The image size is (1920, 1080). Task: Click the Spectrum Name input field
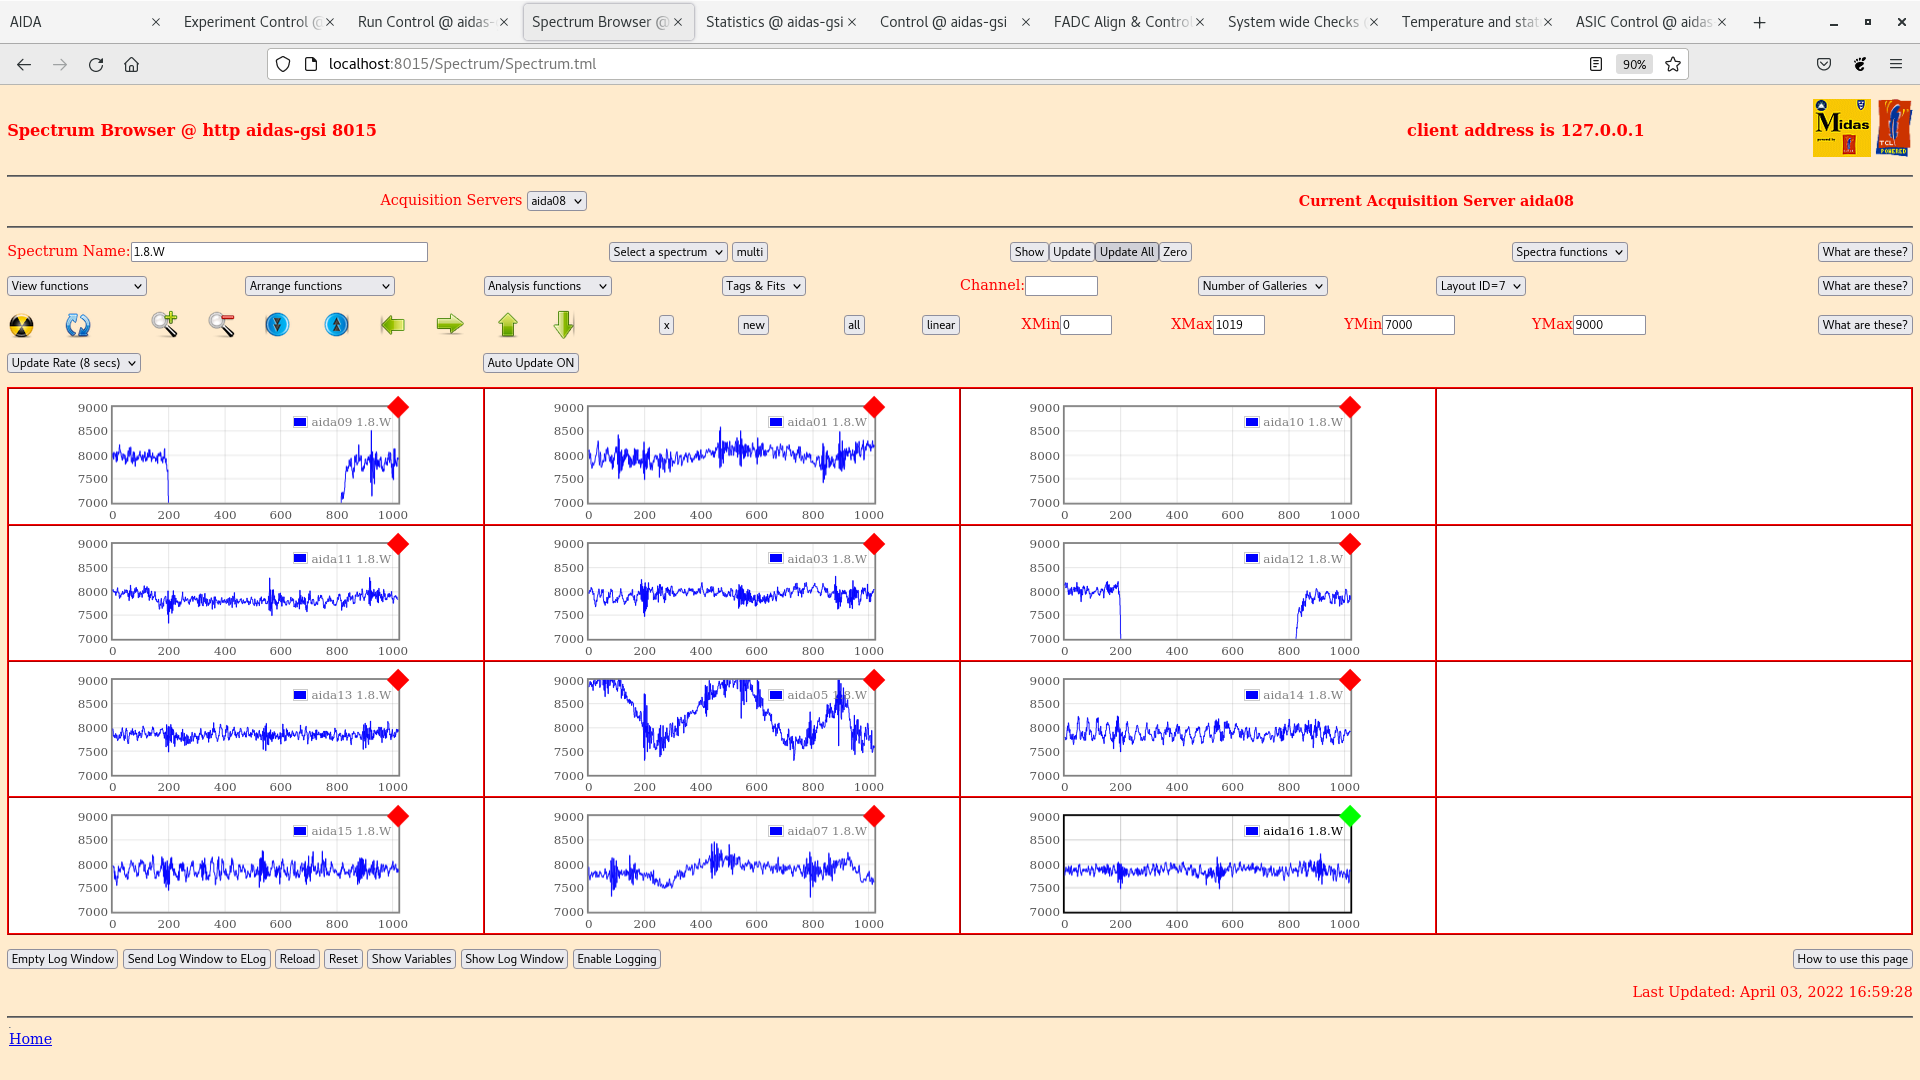(279, 252)
